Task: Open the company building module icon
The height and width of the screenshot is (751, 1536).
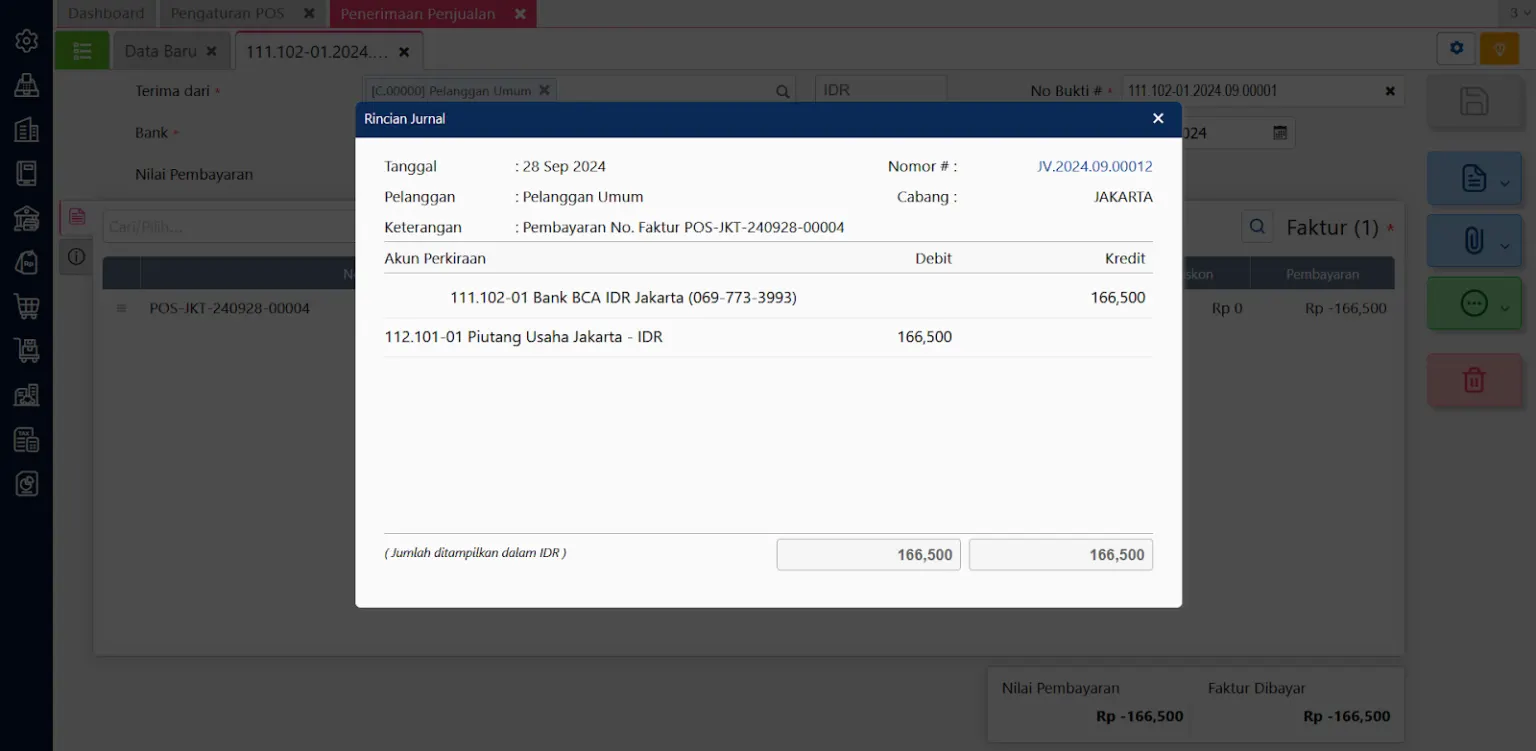Action: tap(27, 129)
